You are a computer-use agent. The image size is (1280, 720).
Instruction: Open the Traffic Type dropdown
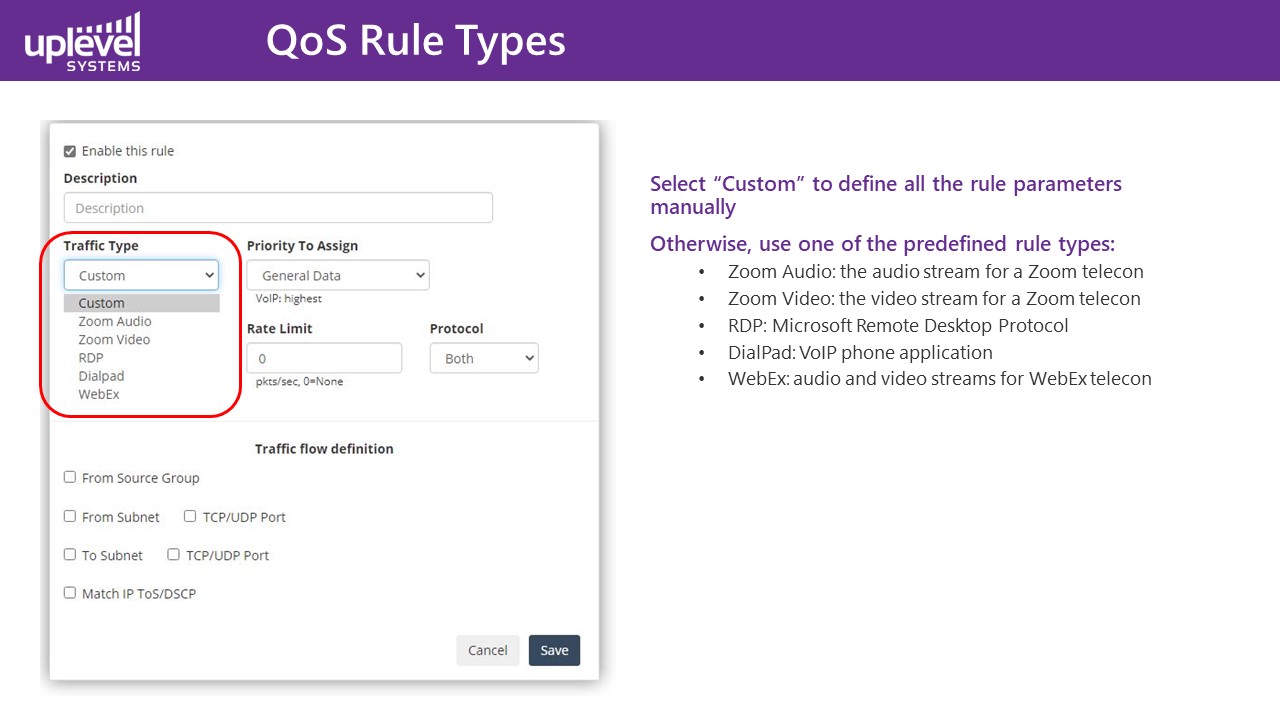(x=141, y=275)
